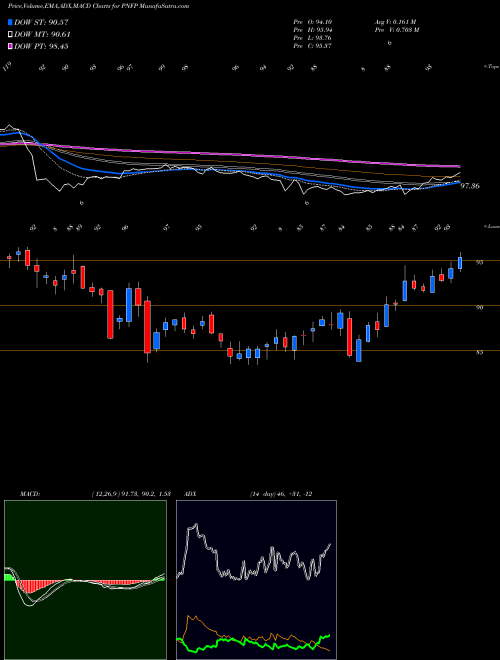This screenshot has height=660, width=500.
Task: Click the 97.86 EMA price label
Action: click(470, 186)
